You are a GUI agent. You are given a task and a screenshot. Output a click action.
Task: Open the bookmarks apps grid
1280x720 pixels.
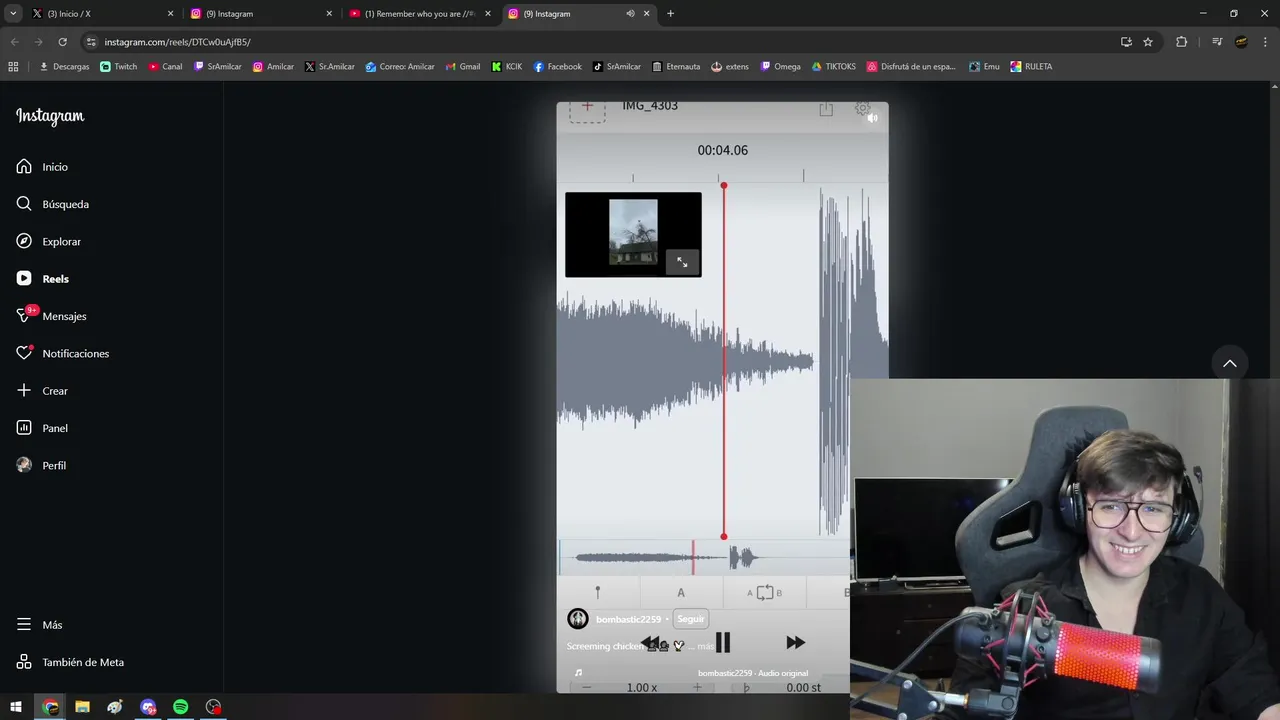[x=13, y=67]
